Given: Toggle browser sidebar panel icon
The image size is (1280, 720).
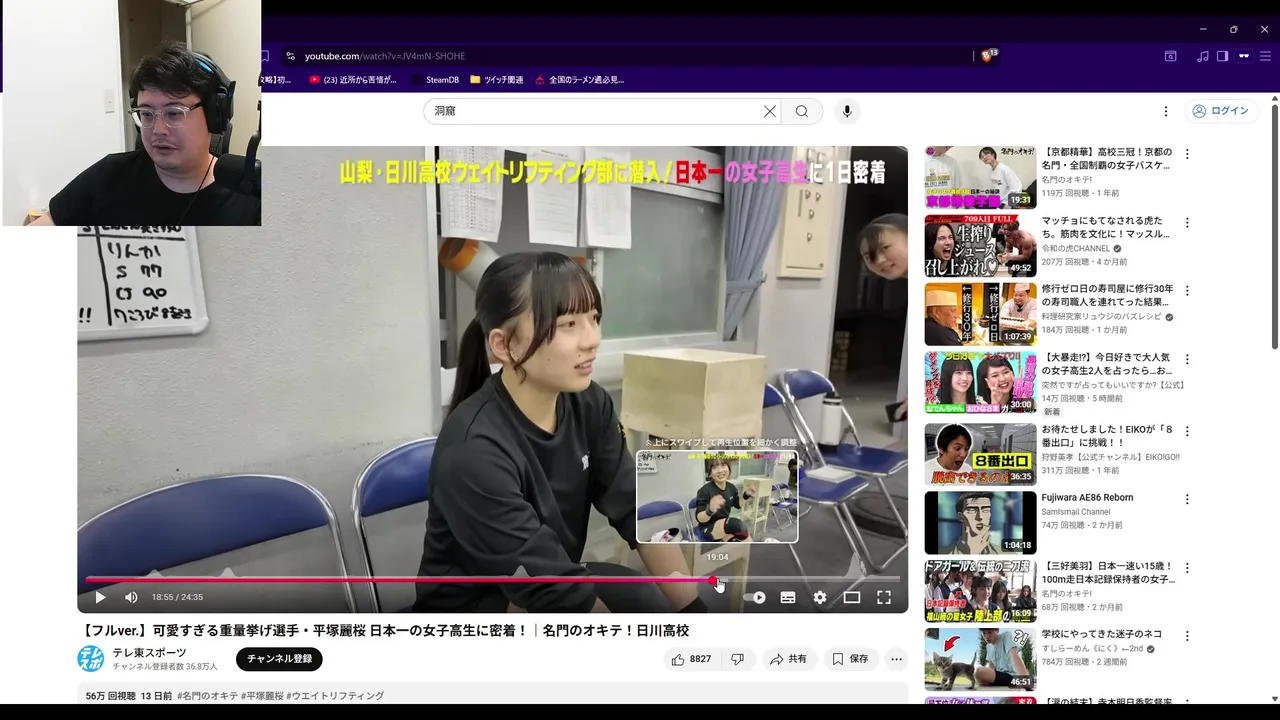Looking at the screenshot, I should 1222,56.
